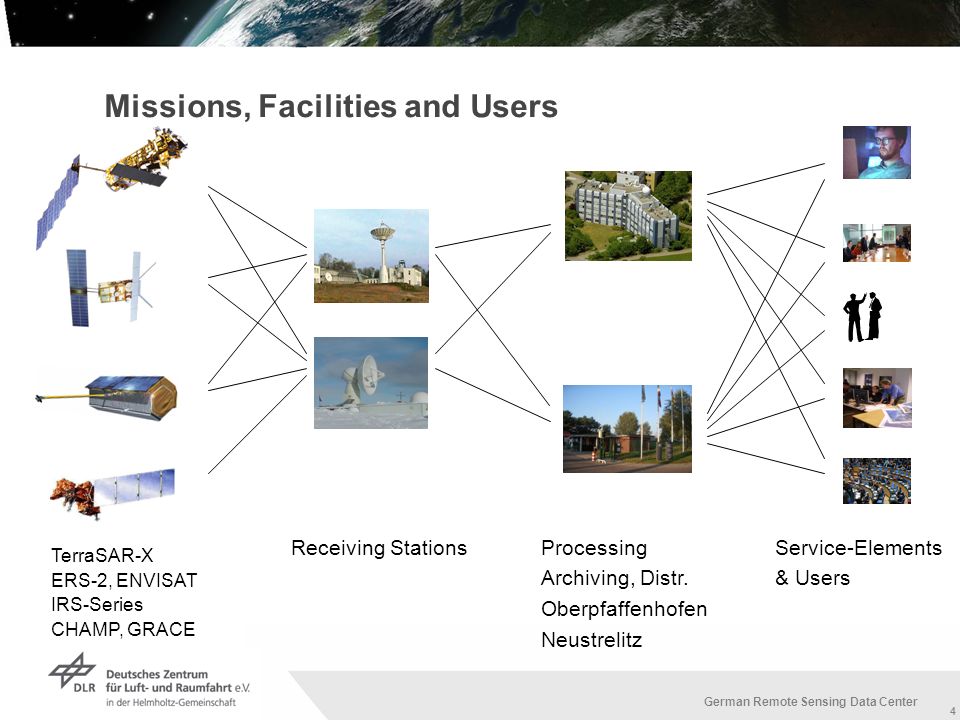Click the title Missions, Facilities and Users
This screenshot has height=720, width=960.
tap(331, 106)
